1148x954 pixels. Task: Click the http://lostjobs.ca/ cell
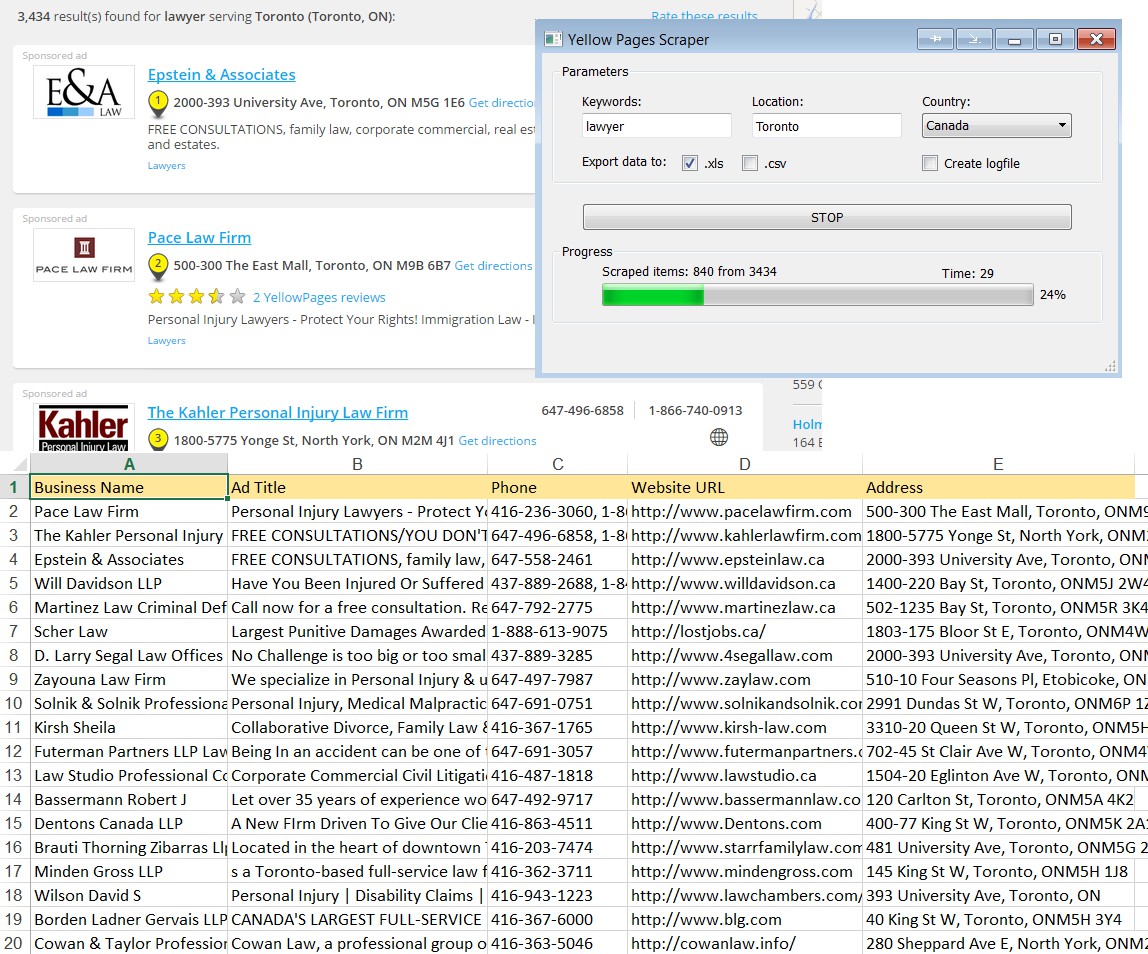pyautogui.click(x=745, y=632)
